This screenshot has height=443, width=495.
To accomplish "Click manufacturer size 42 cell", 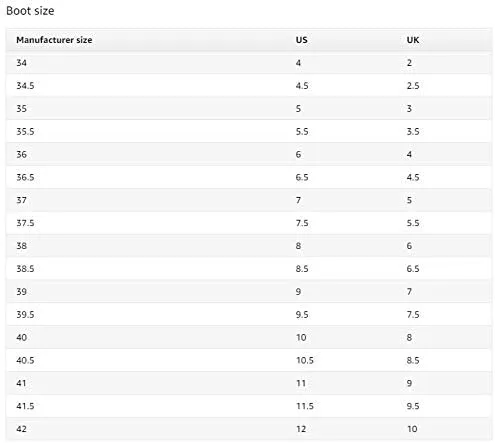I will (21, 429).
